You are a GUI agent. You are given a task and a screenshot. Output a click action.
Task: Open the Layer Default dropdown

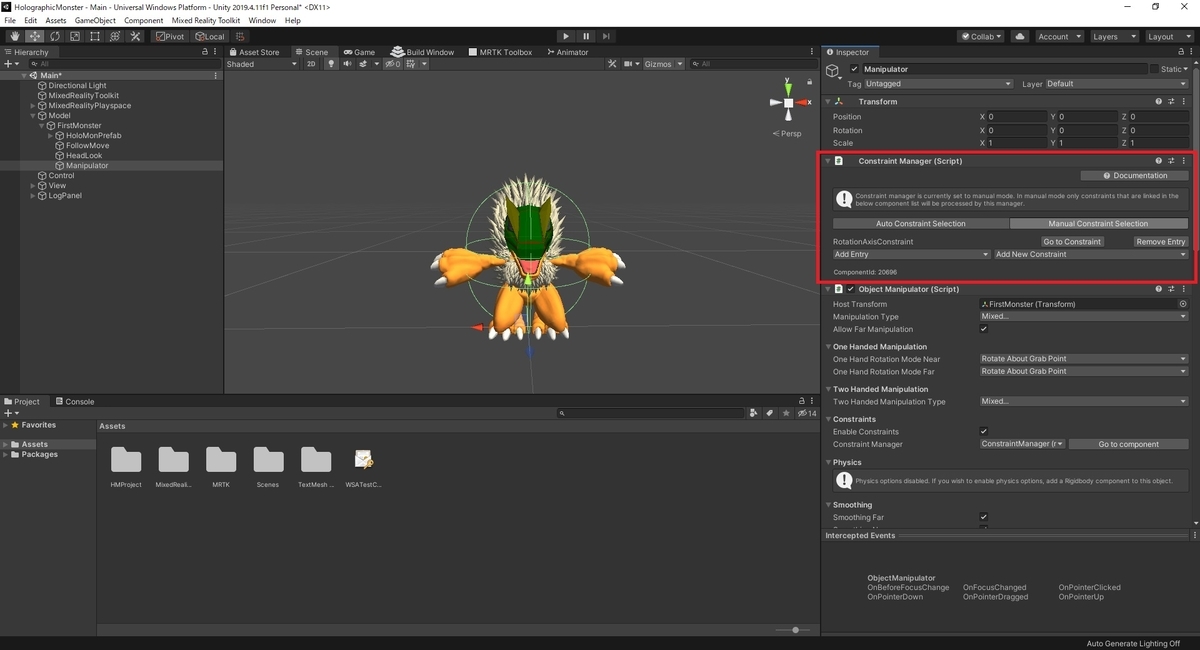(1116, 84)
